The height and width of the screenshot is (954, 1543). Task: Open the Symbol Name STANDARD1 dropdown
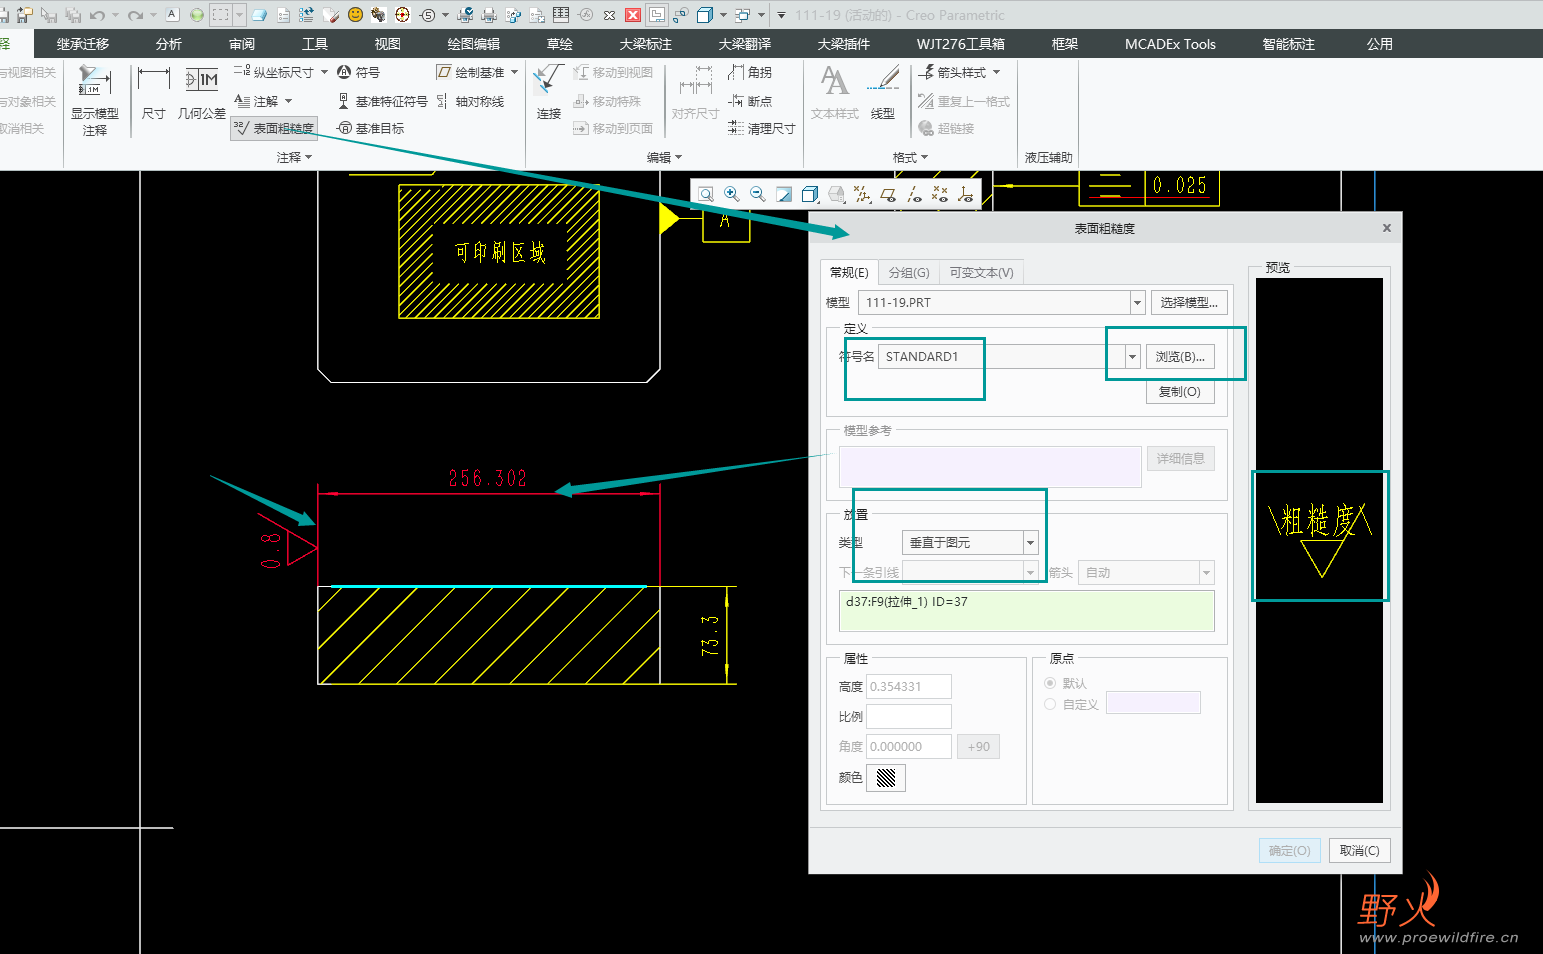pyautogui.click(x=1132, y=356)
